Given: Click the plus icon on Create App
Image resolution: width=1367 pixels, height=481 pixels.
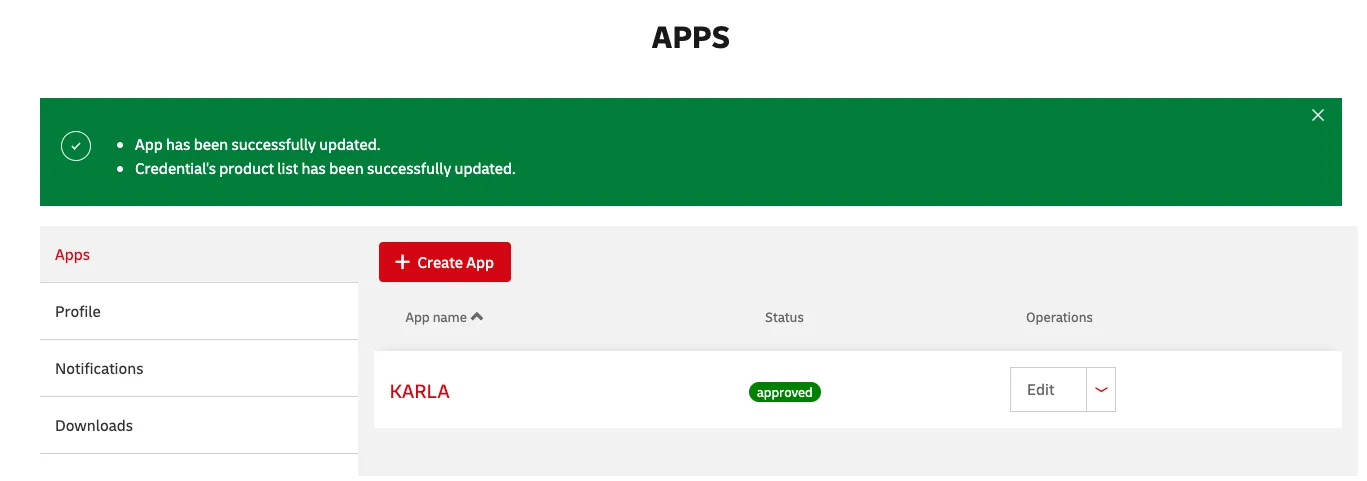Looking at the screenshot, I should 402,262.
